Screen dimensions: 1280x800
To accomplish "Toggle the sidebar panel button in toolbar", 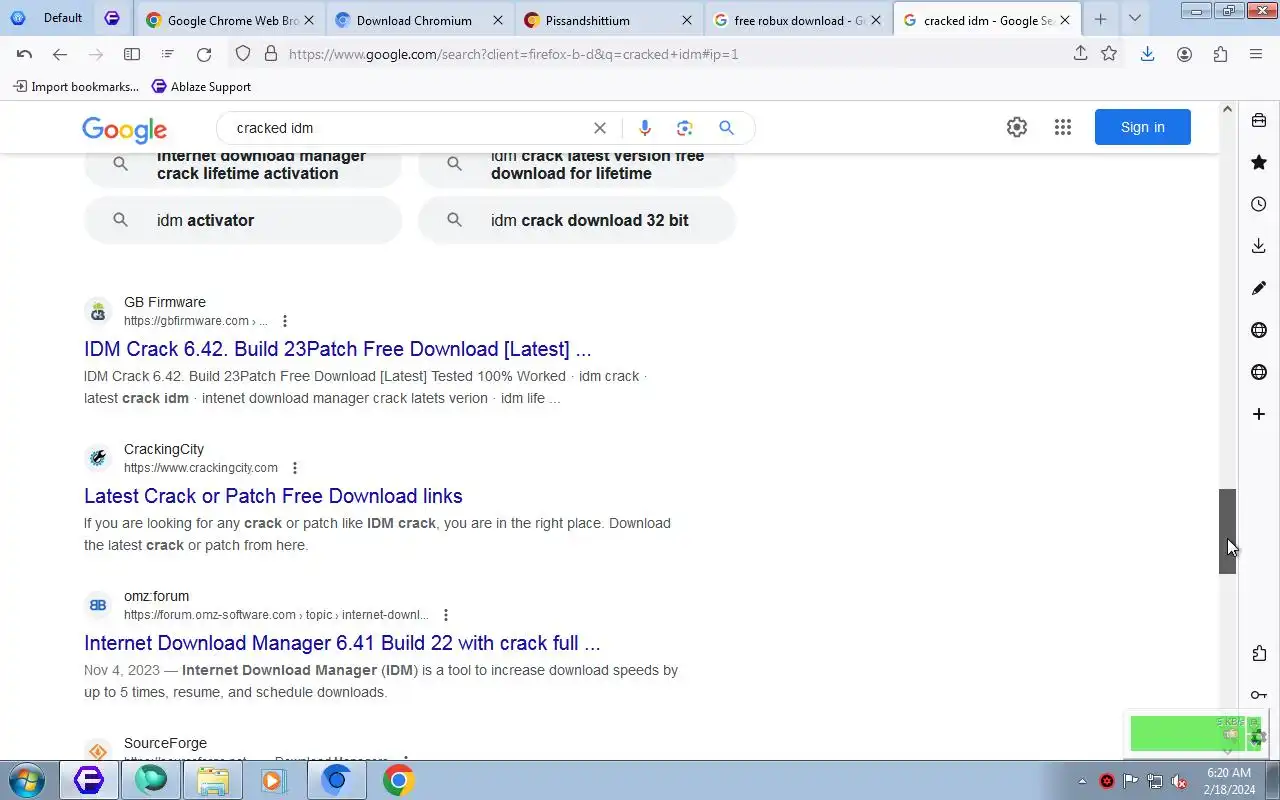I will pos(132,54).
